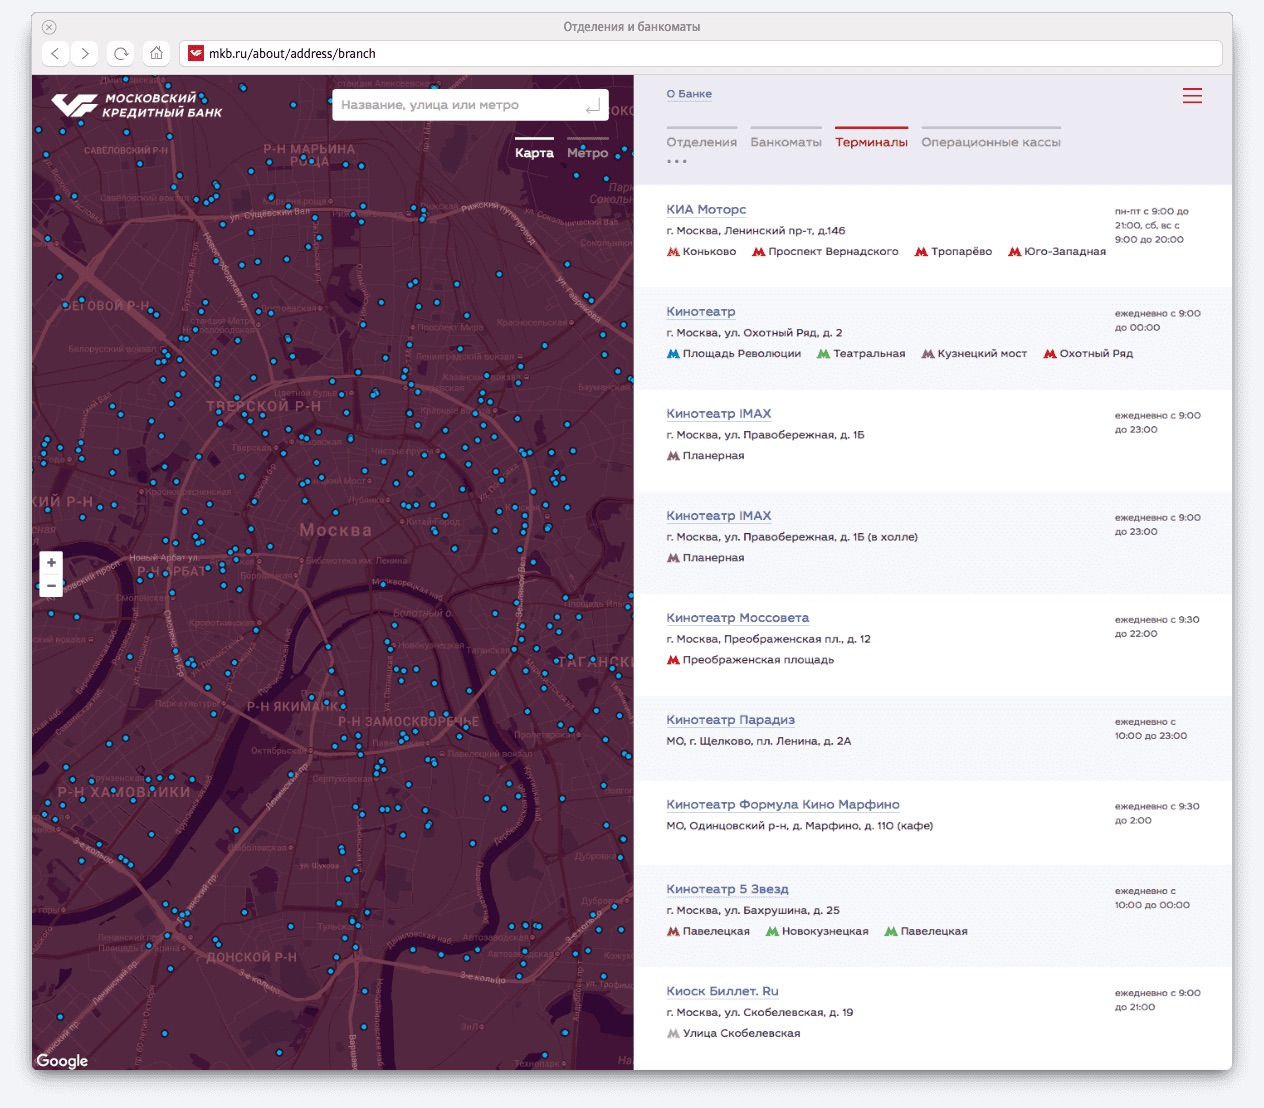Switch map view to Карта
Viewport: 1264px width, 1108px height.
[x=534, y=153]
